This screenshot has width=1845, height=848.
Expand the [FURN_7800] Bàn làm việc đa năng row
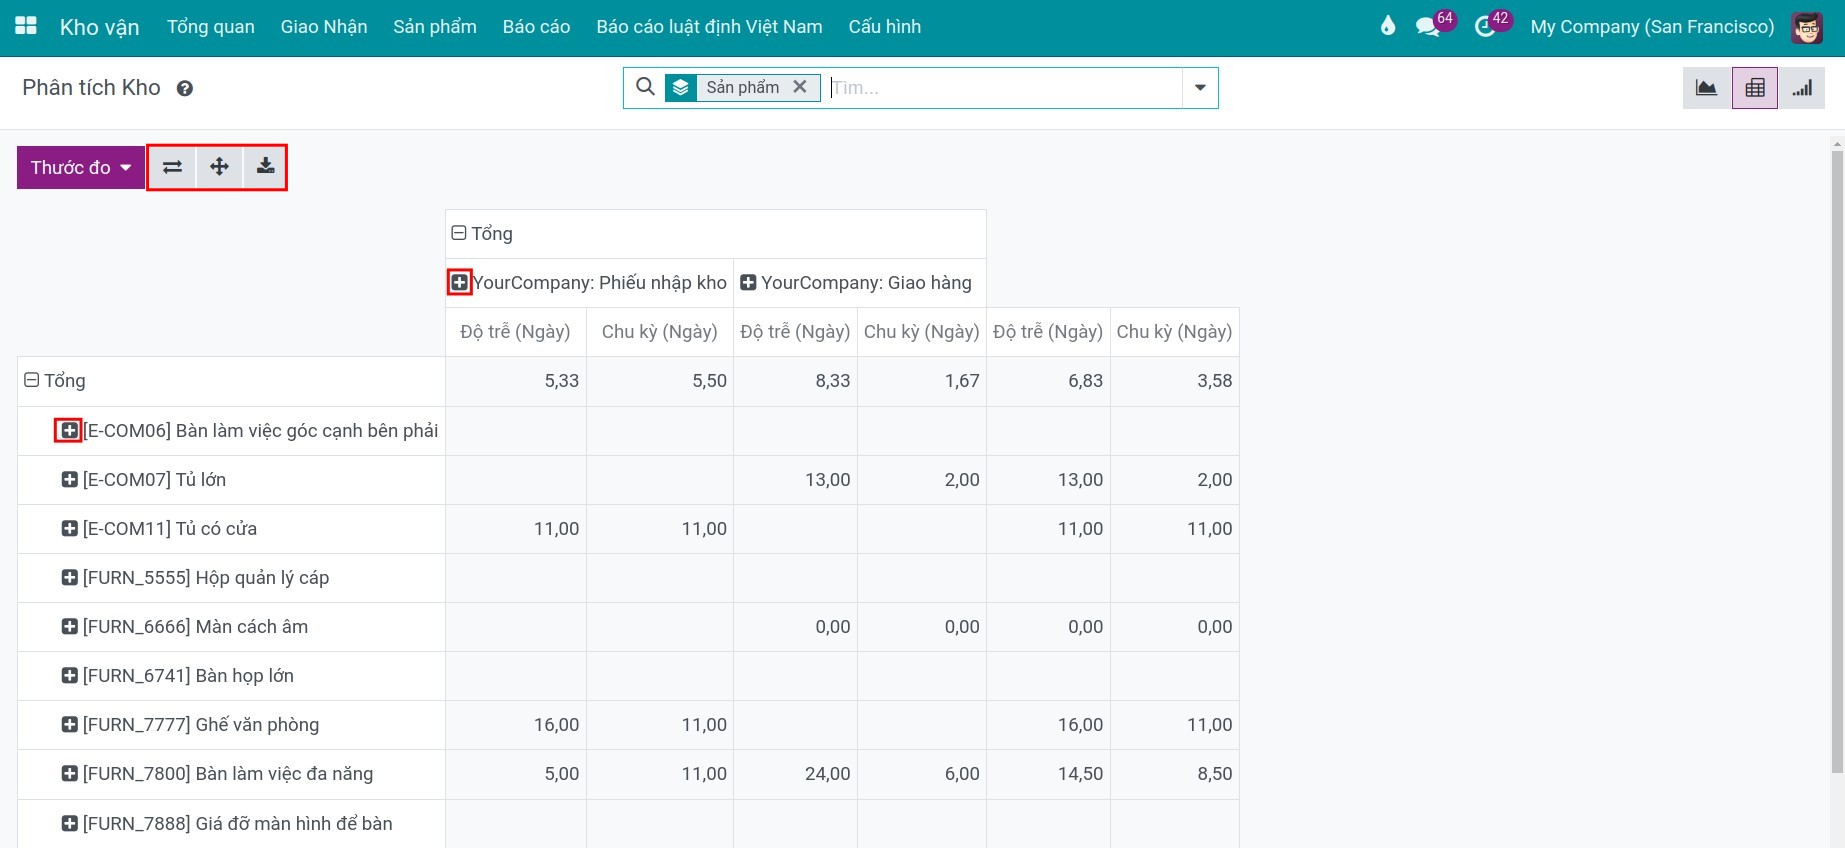tap(69, 773)
